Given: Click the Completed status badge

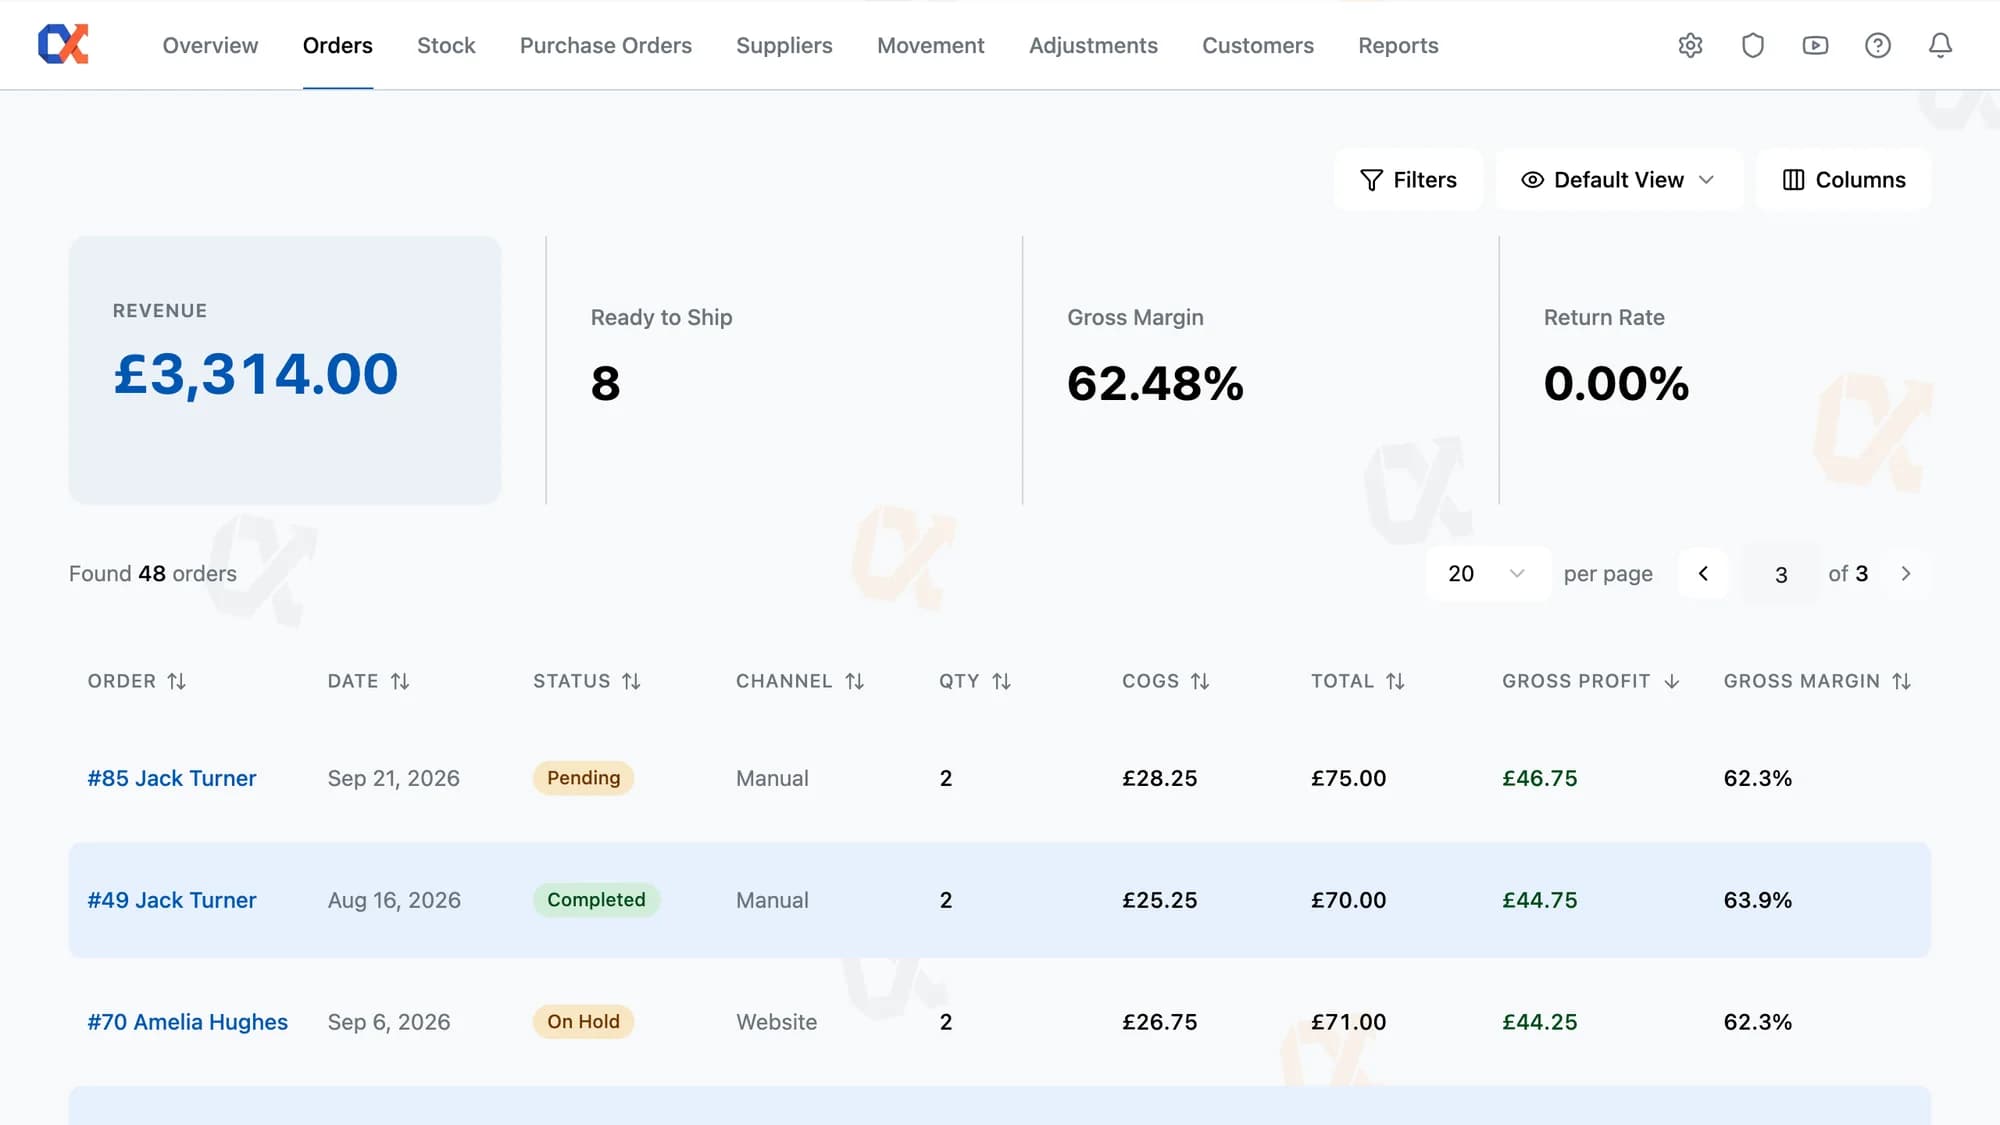Looking at the screenshot, I should pyautogui.click(x=596, y=900).
